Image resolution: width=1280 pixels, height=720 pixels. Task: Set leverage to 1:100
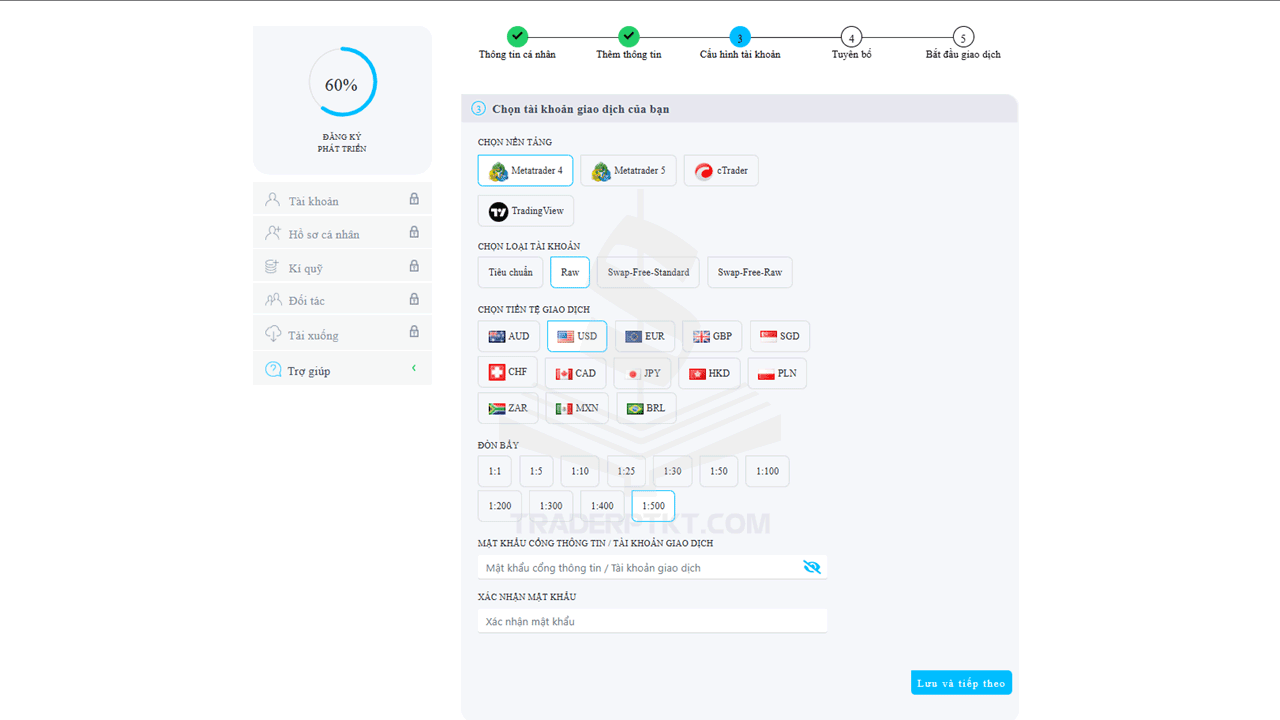coord(768,471)
